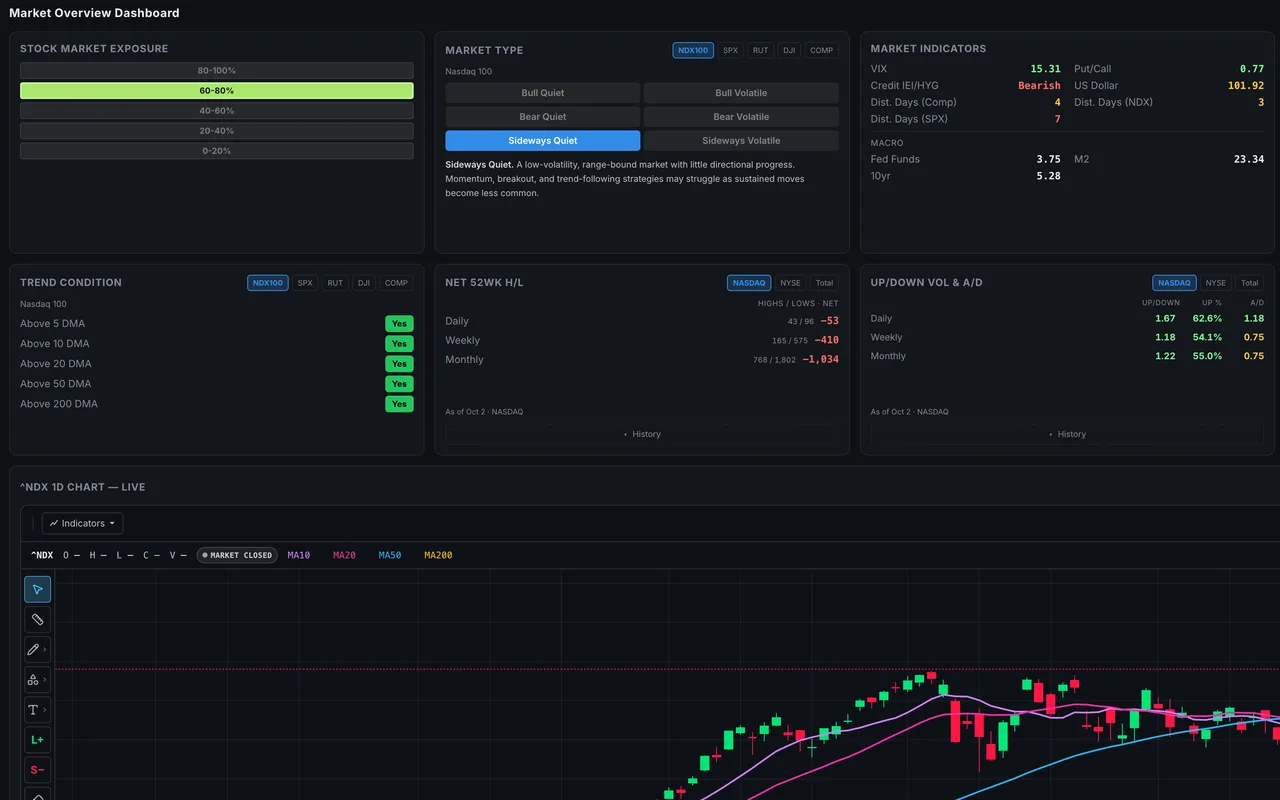The height and width of the screenshot is (800, 1280).
Task: Select the 40-60% exposure level
Action: click(217, 111)
